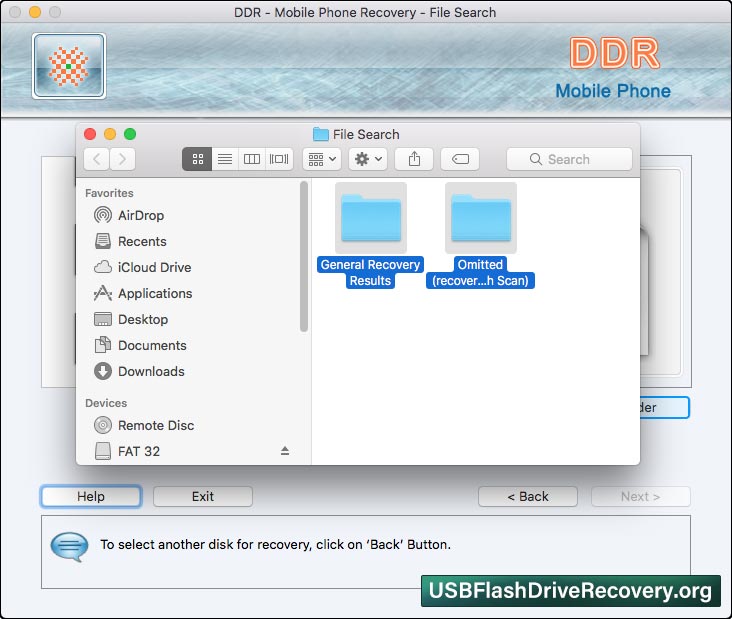Click the DDR app logo icon

coord(69,66)
